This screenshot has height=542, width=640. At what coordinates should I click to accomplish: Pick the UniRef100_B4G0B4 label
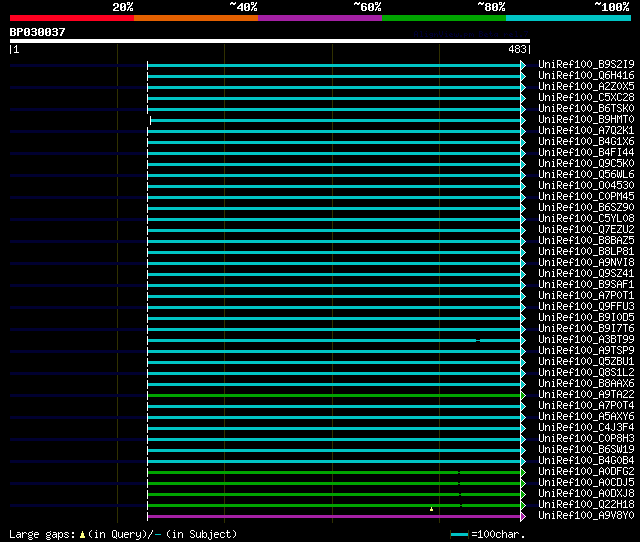point(586,461)
